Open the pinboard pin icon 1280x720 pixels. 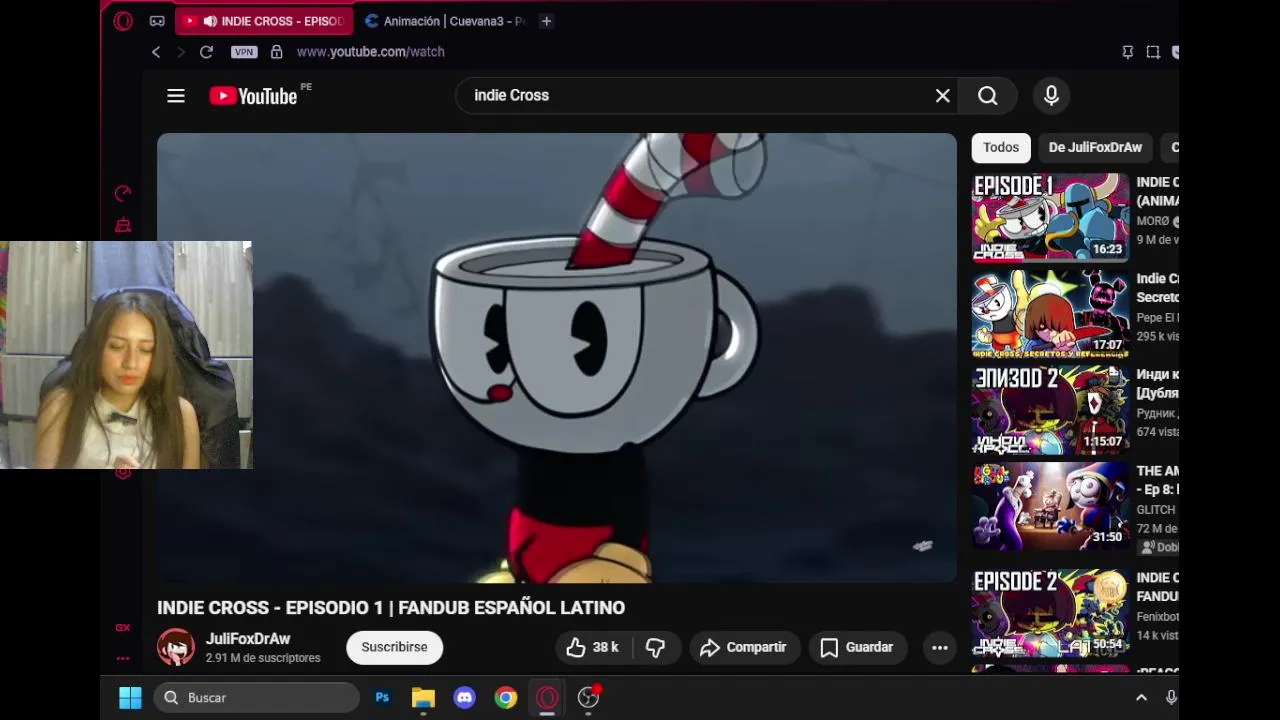coord(1128,52)
